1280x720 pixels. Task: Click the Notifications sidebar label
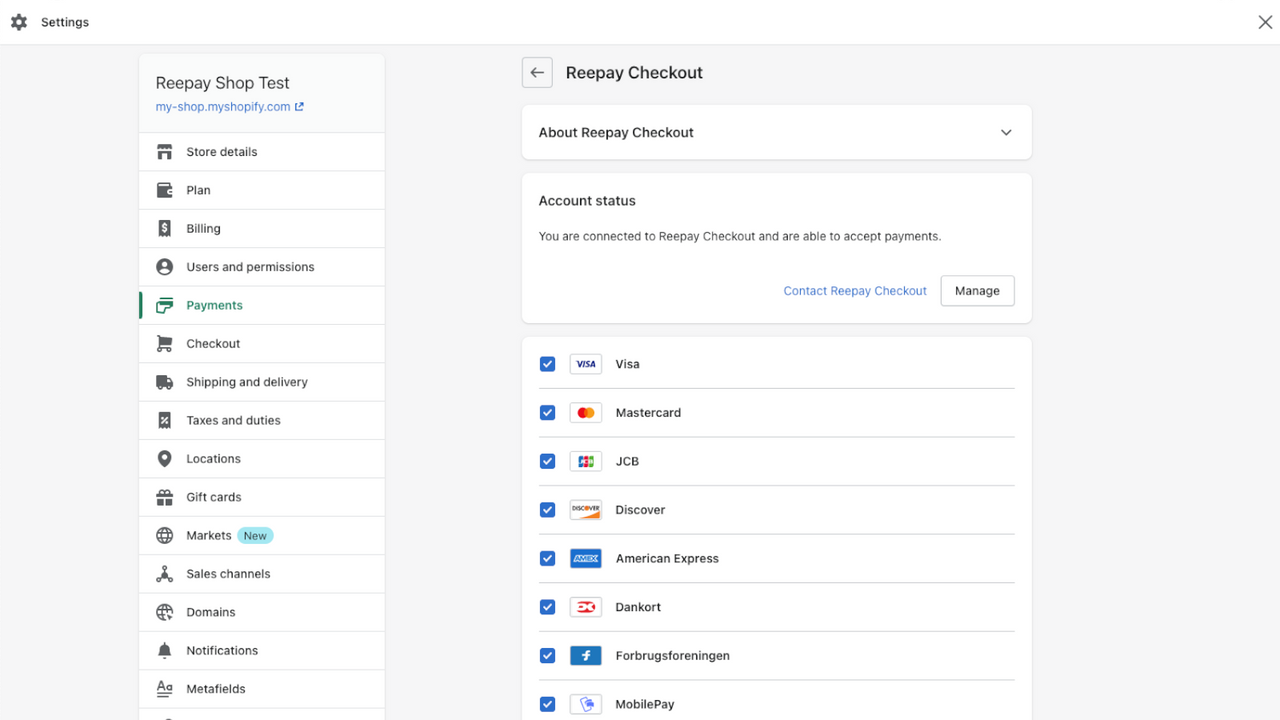(222, 651)
